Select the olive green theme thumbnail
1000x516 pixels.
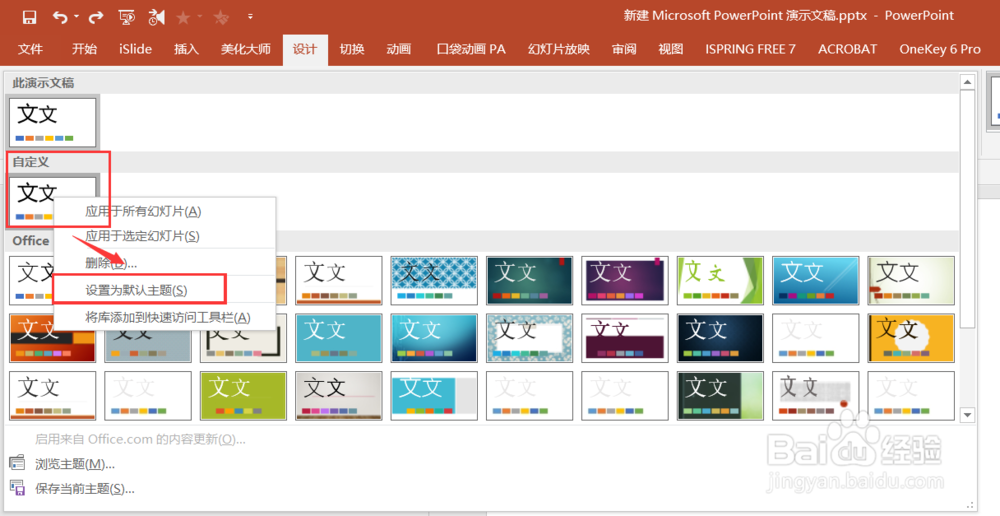pyautogui.click(x=244, y=395)
